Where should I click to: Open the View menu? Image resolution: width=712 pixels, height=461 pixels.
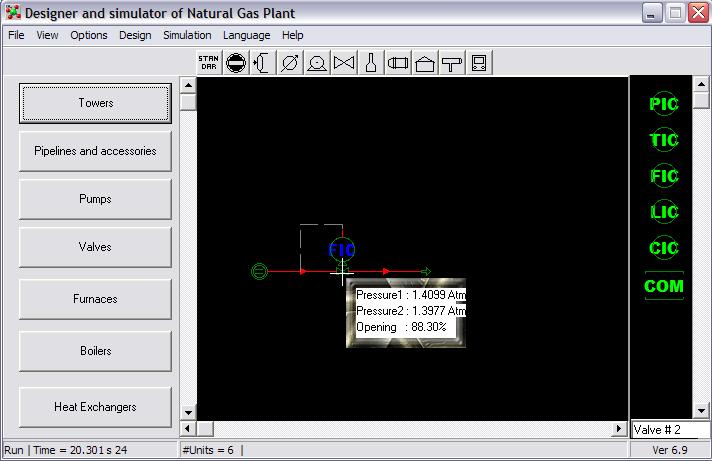47,35
